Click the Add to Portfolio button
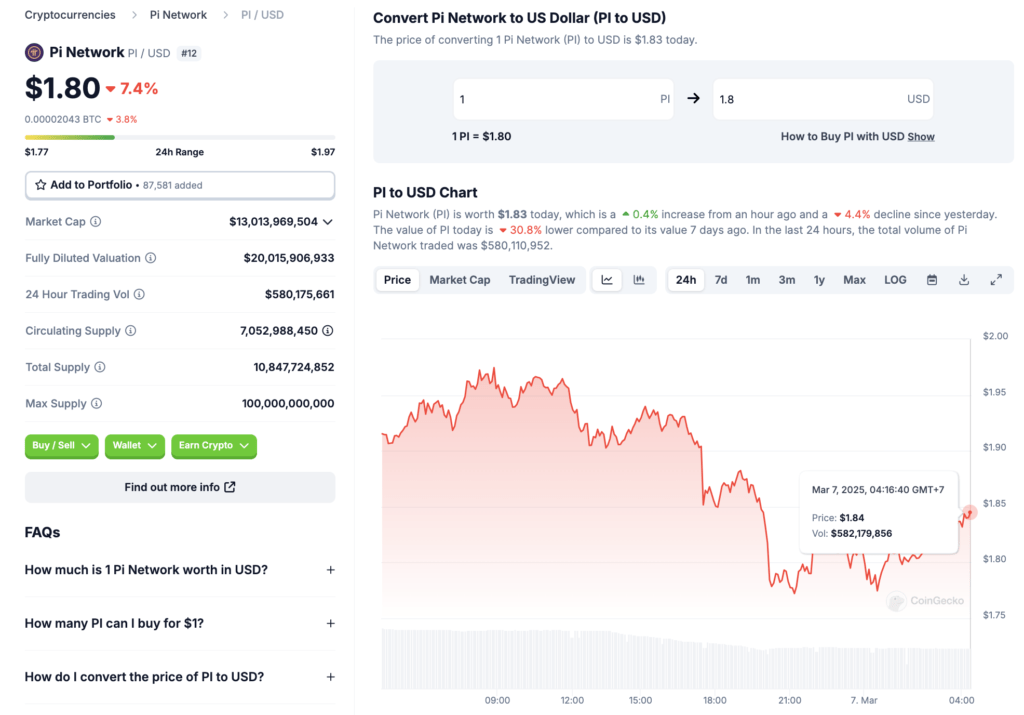Image resolution: width=1024 pixels, height=715 pixels. pyautogui.click(x=180, y=185)
